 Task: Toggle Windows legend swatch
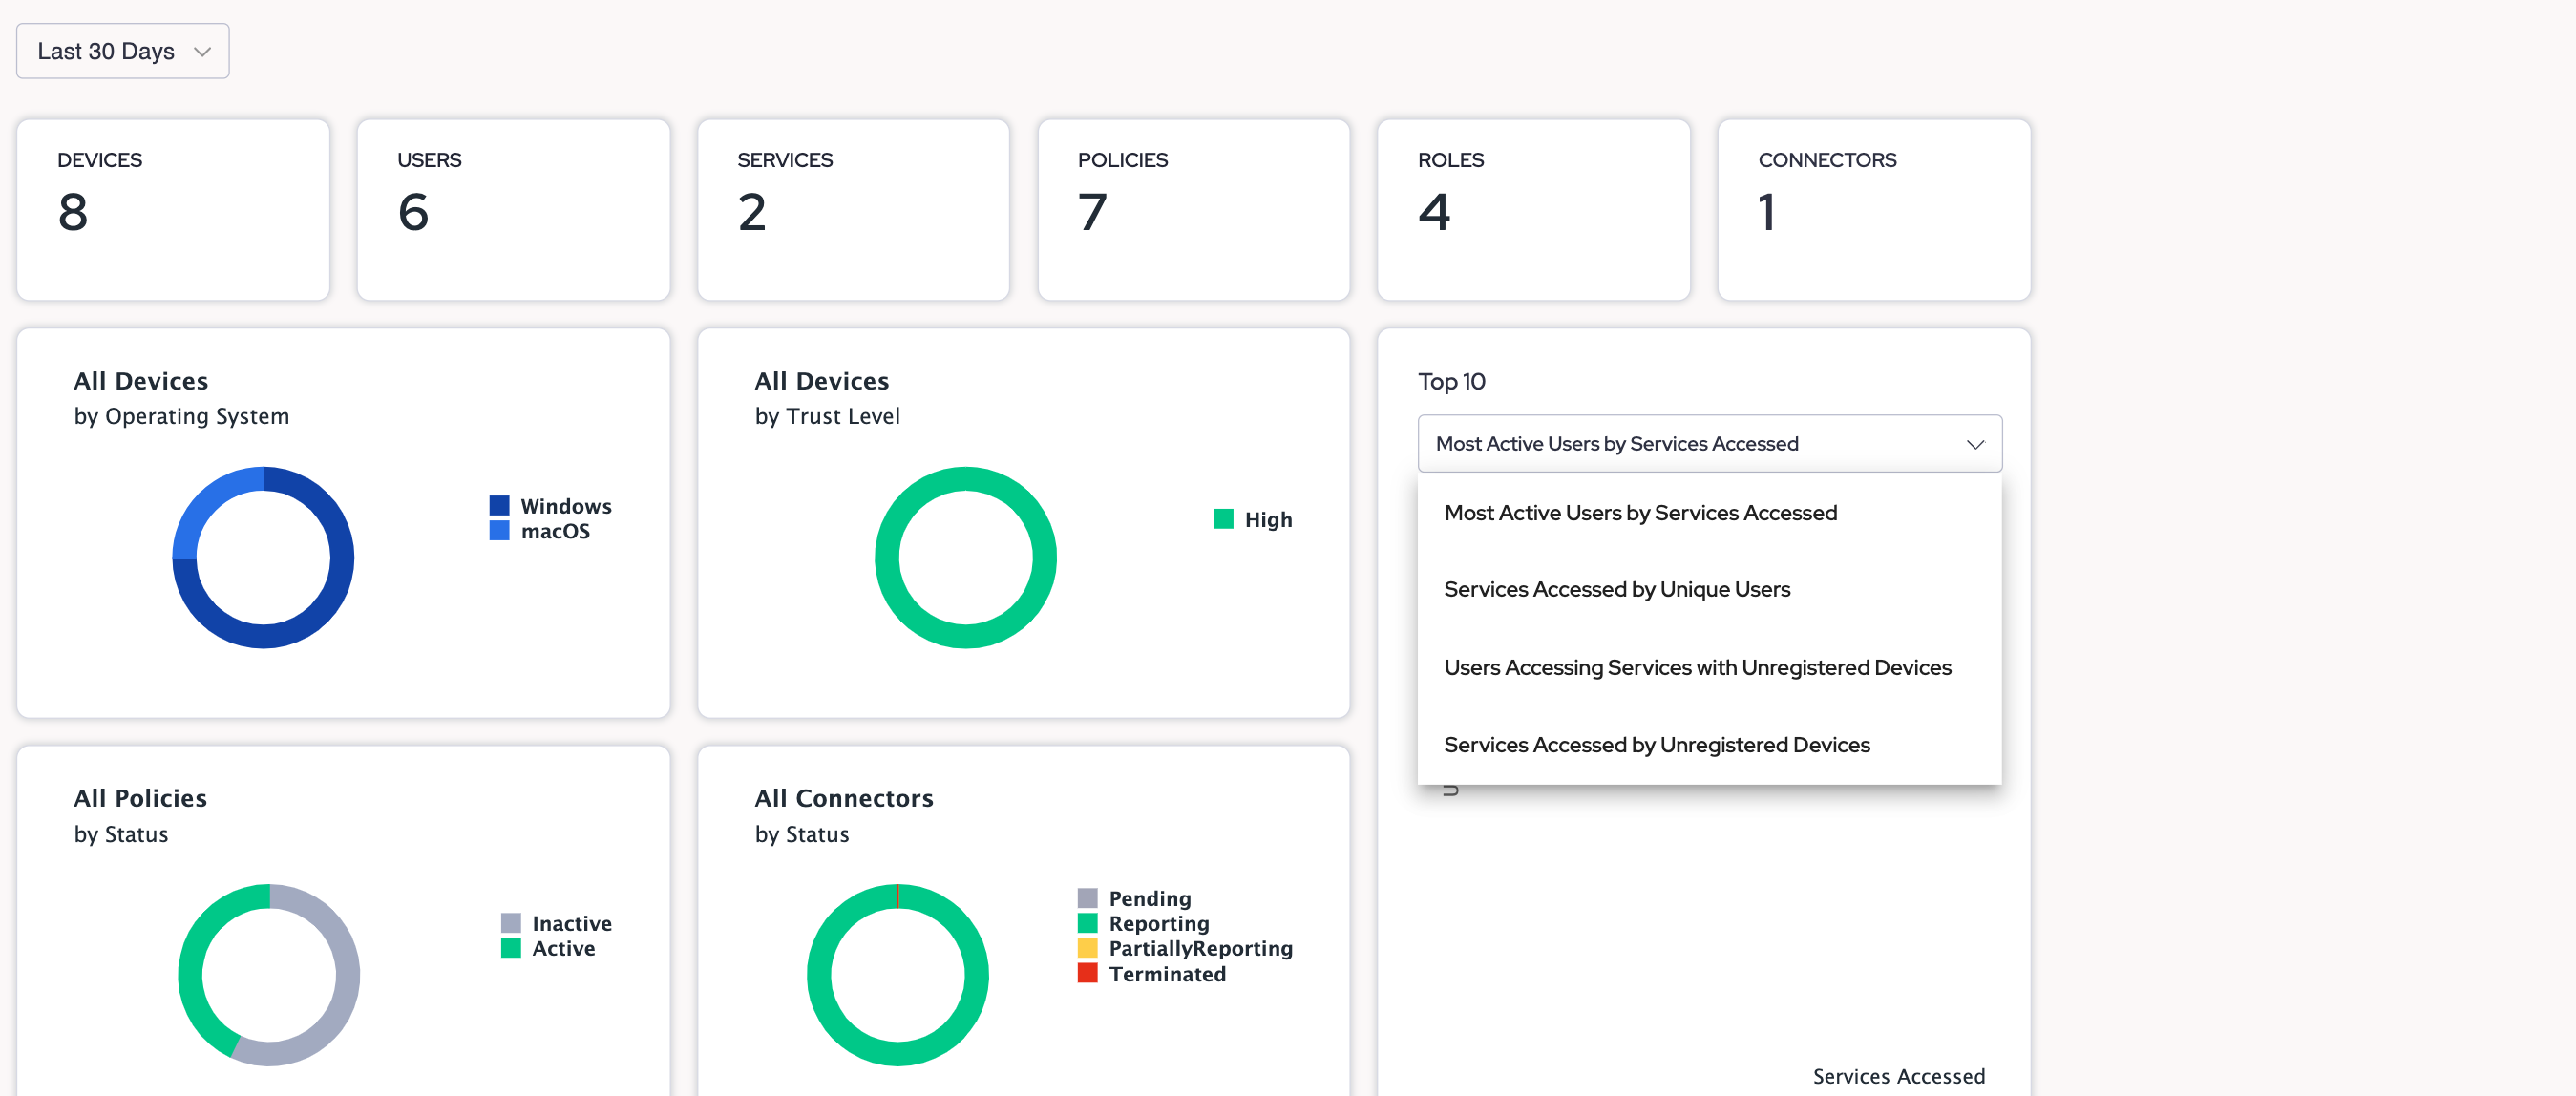(499, 506)
